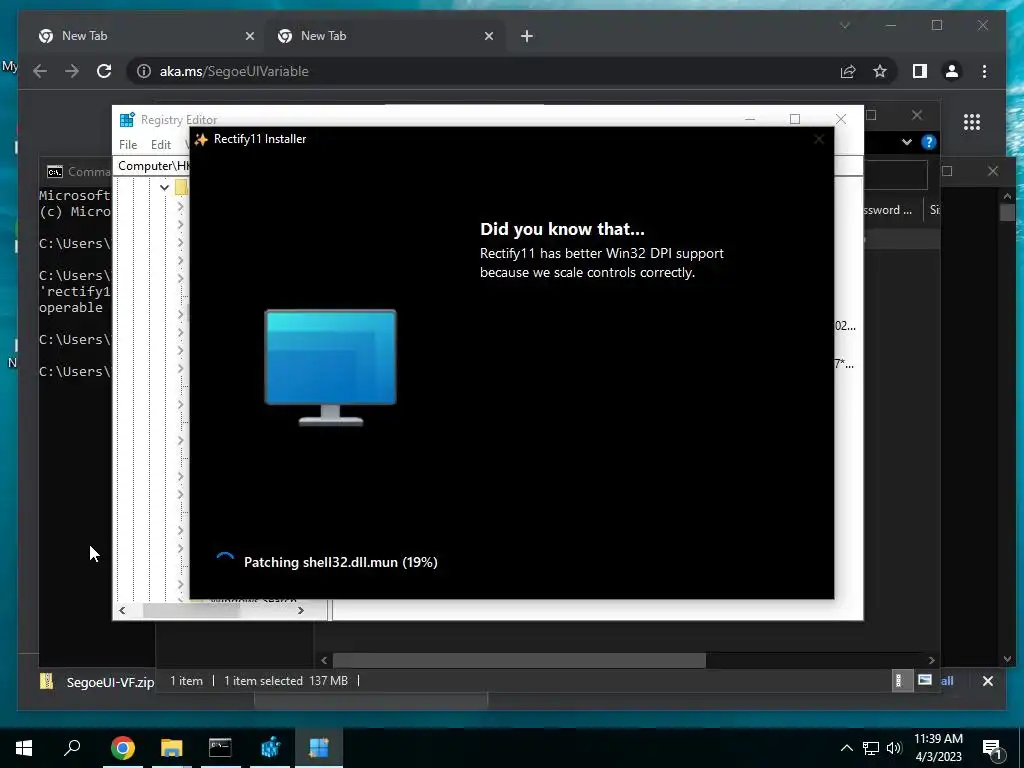
Task: Open Command Prompt from taskbar
Action: 220,748
